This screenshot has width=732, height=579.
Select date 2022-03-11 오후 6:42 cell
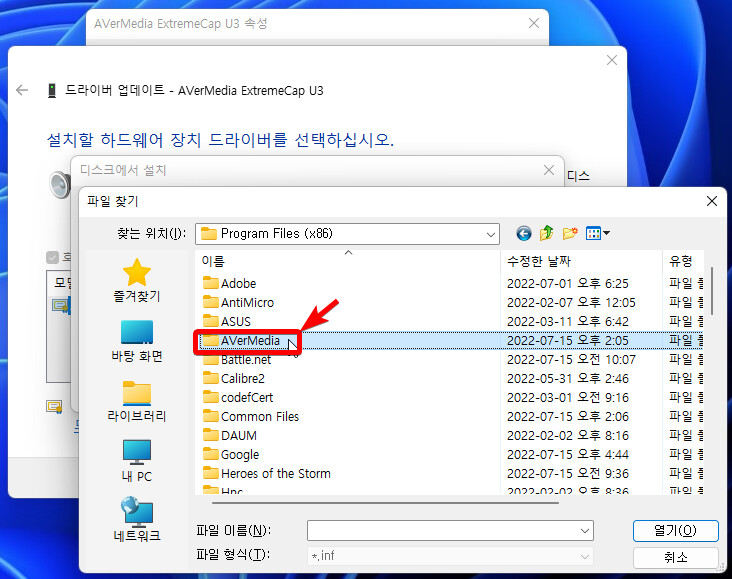[x=568, y=322]
